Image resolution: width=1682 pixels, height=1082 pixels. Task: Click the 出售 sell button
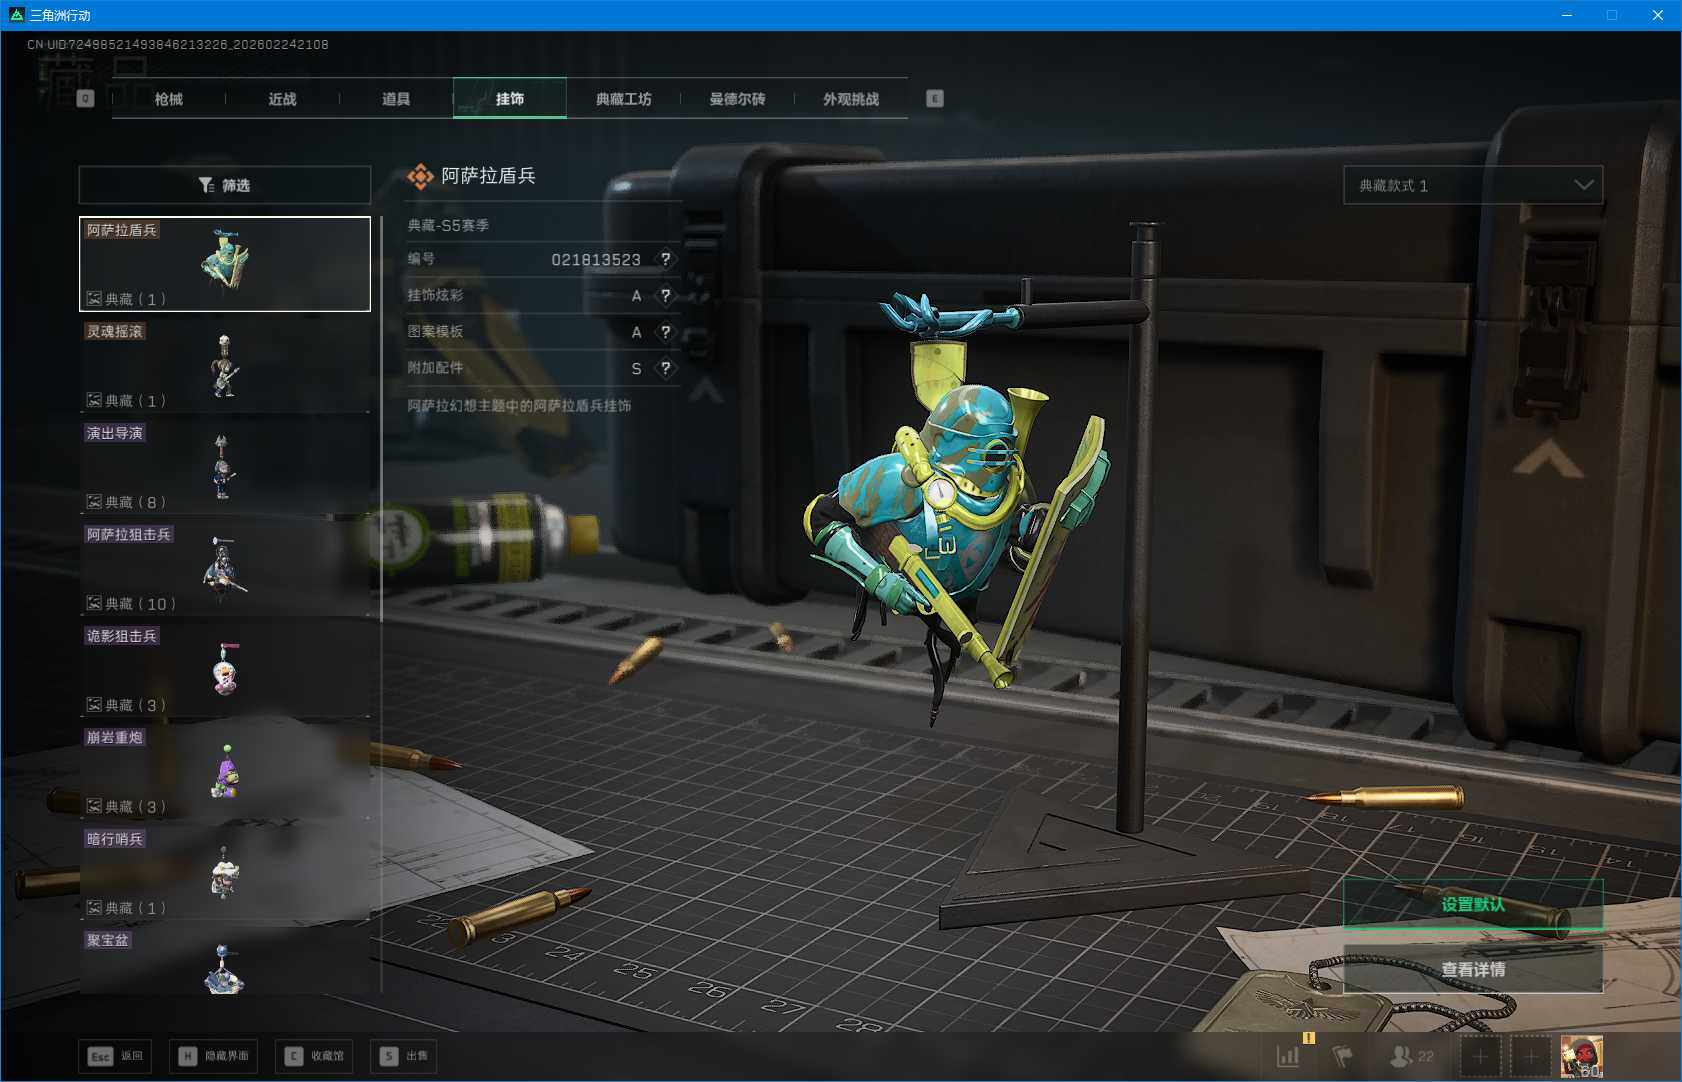click(x=403, y=1056)
